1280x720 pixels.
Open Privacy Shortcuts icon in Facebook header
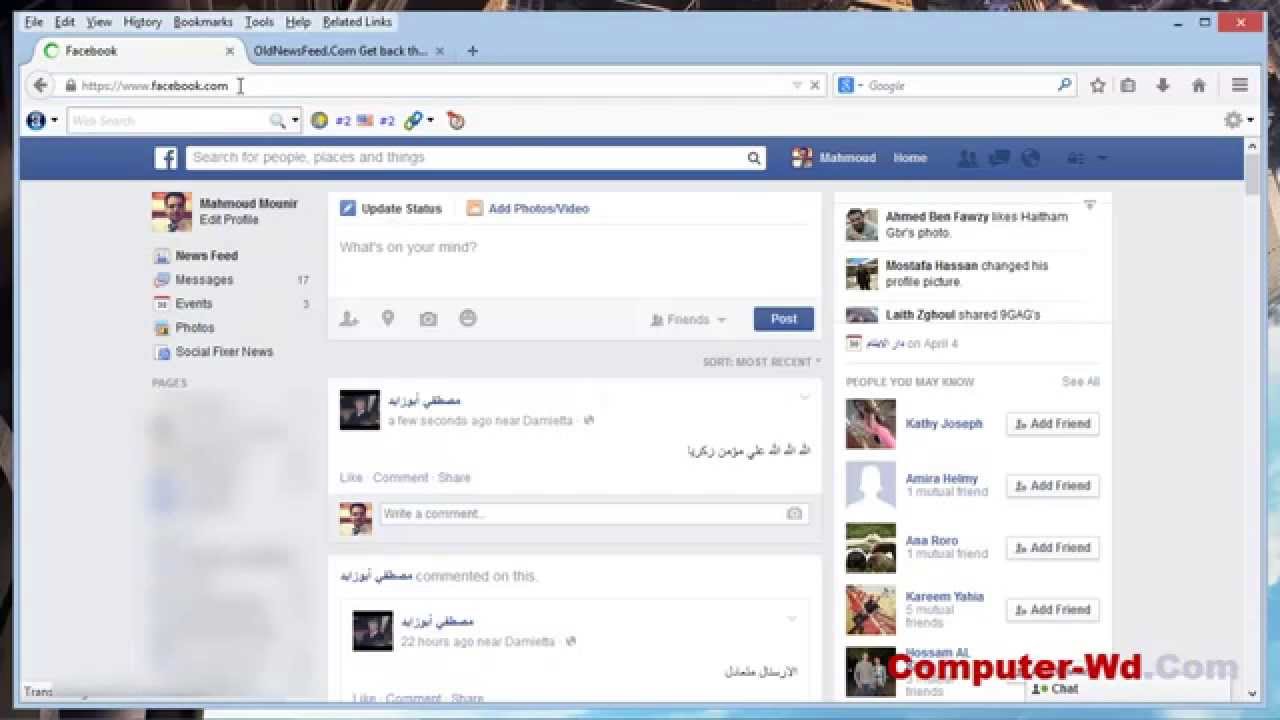(x=1076, y=158)
